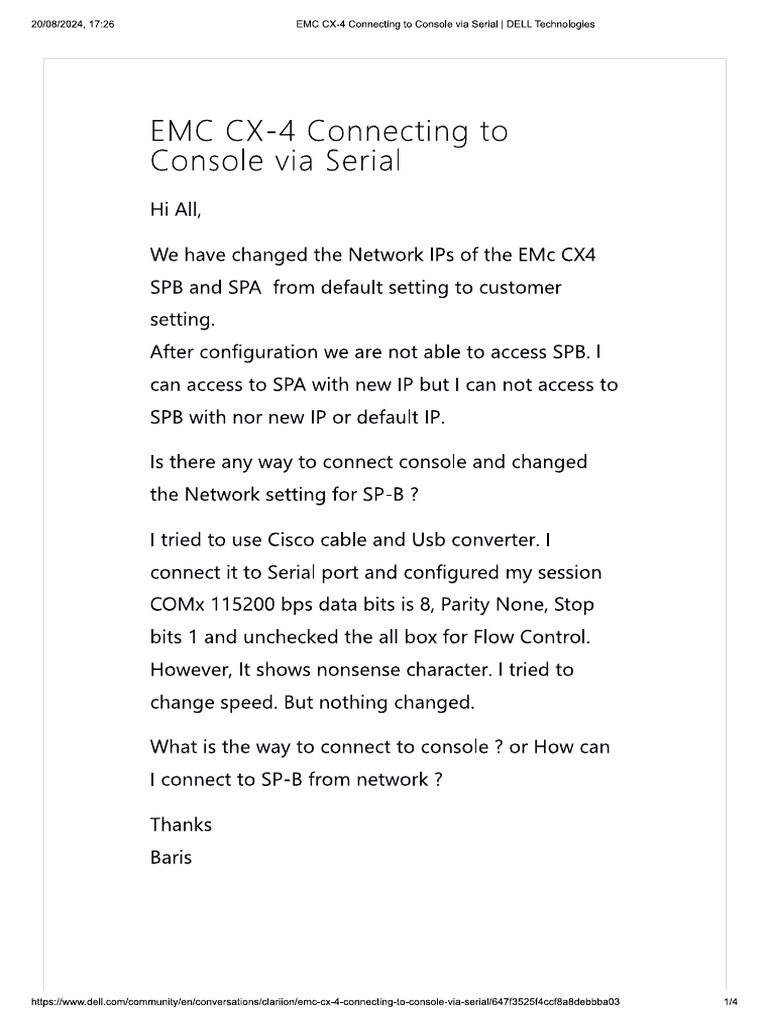Click the 'EMC CX-4 Connecting to' heading line
The height and width of the screenshot is (1024, 768).
click(329, 131)
